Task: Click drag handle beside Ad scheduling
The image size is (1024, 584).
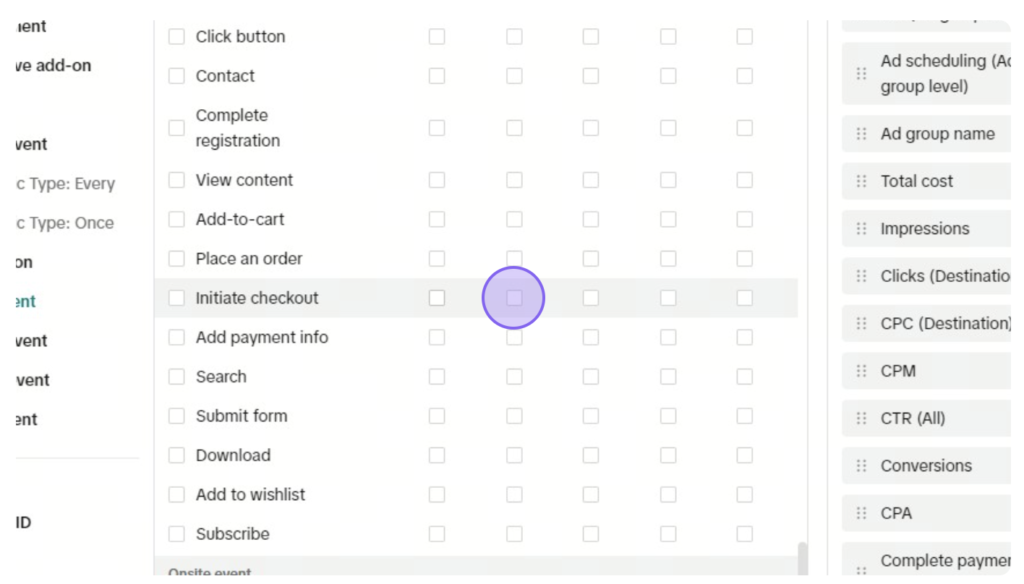Action: [x=861, y=74]
